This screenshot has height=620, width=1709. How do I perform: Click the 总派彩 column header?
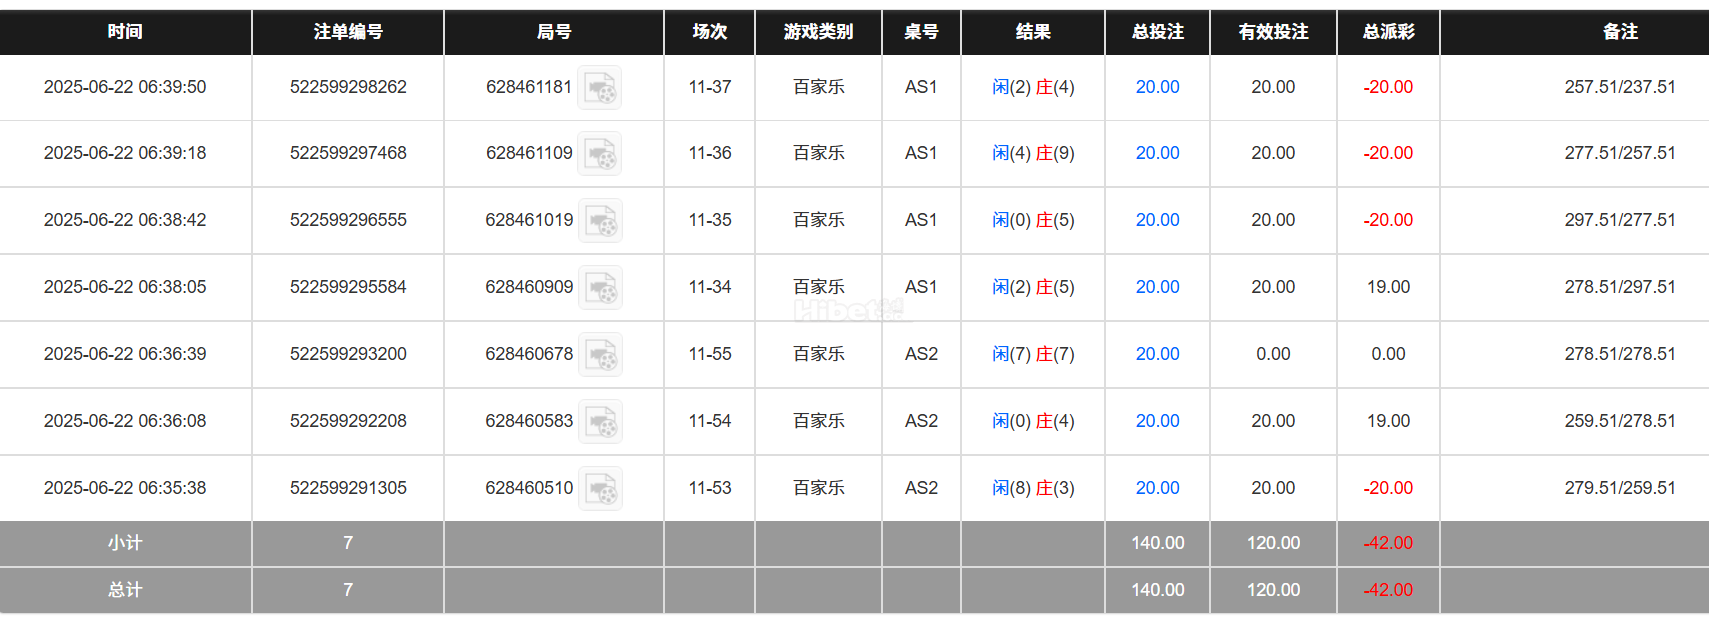[1388, 32]
